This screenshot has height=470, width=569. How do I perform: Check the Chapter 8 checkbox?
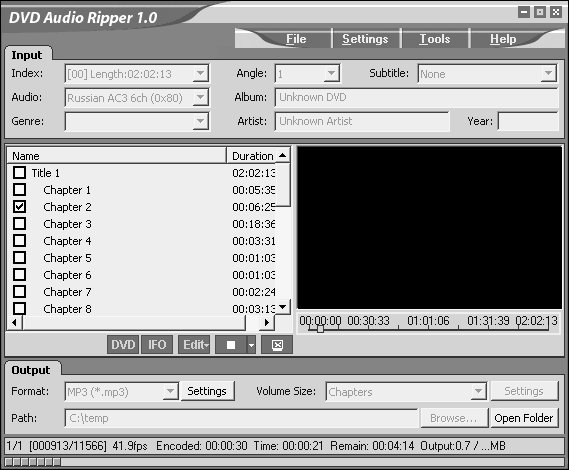(x=20, y=308)
